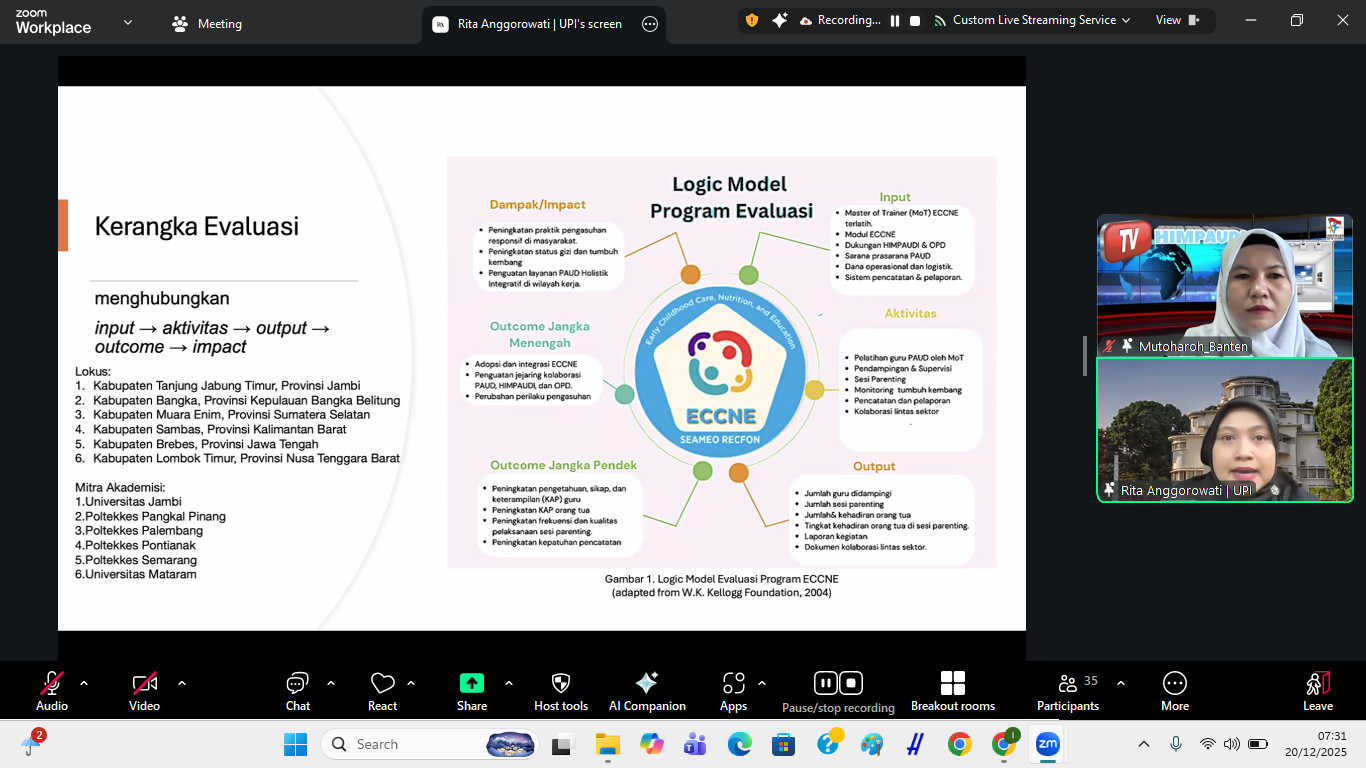
Task: Expand the Custom Live Streaming Service dropdown
Action: [1126, 21]
